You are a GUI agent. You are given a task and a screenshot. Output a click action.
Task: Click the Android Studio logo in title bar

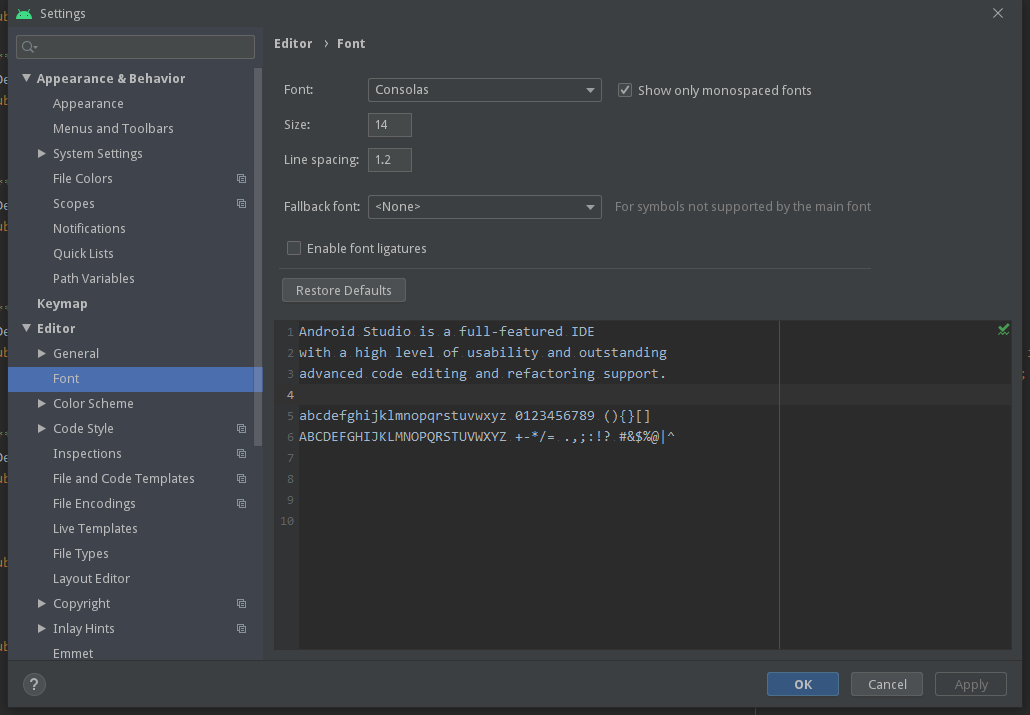tap(24, 14)
